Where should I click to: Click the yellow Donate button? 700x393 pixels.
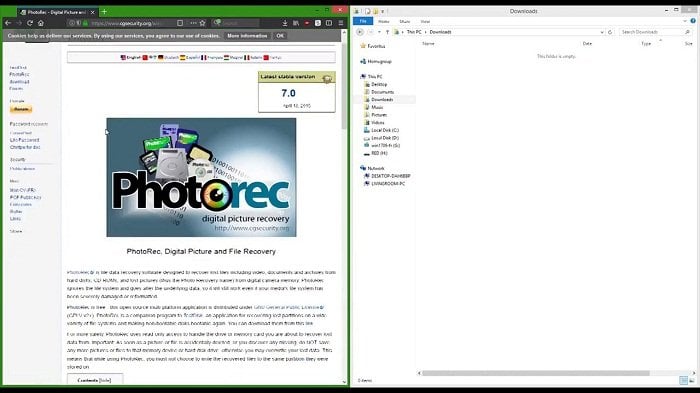[x=21, y=109]
